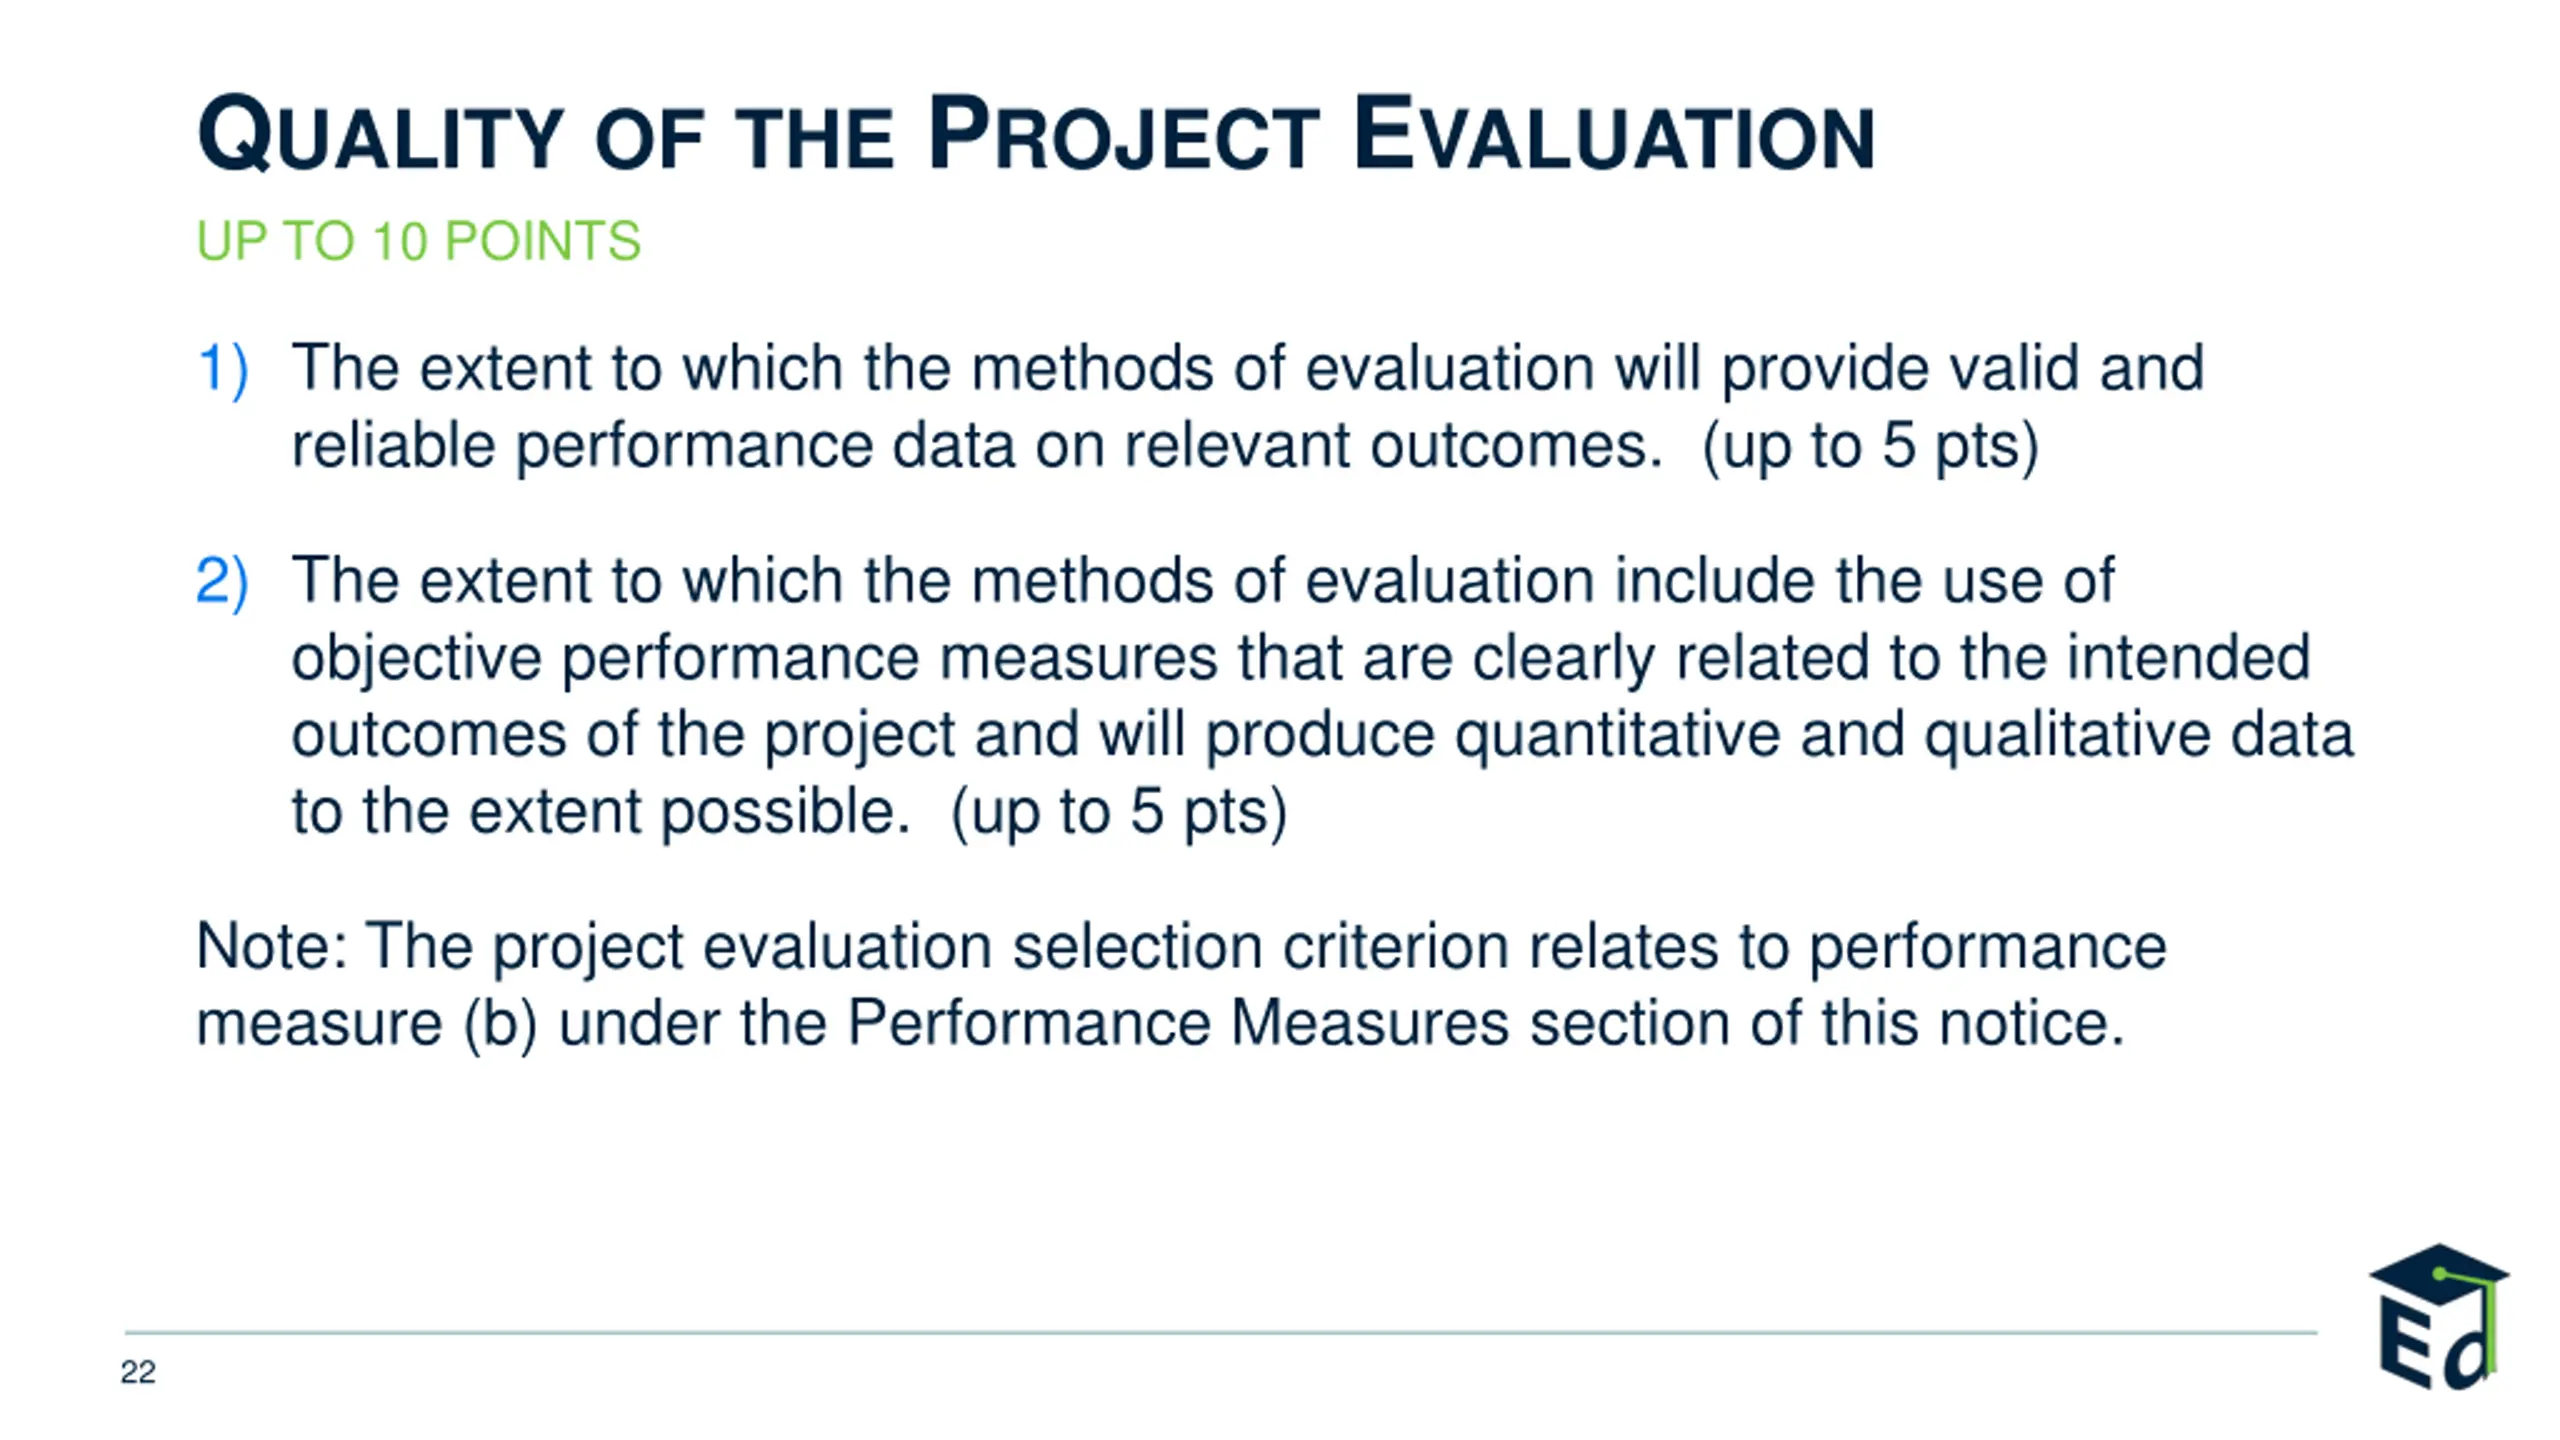This screenshot has width=2560, height=1440.
Task: Click the '(b)' reference in the note
Action: click(x=500, y=1023)
